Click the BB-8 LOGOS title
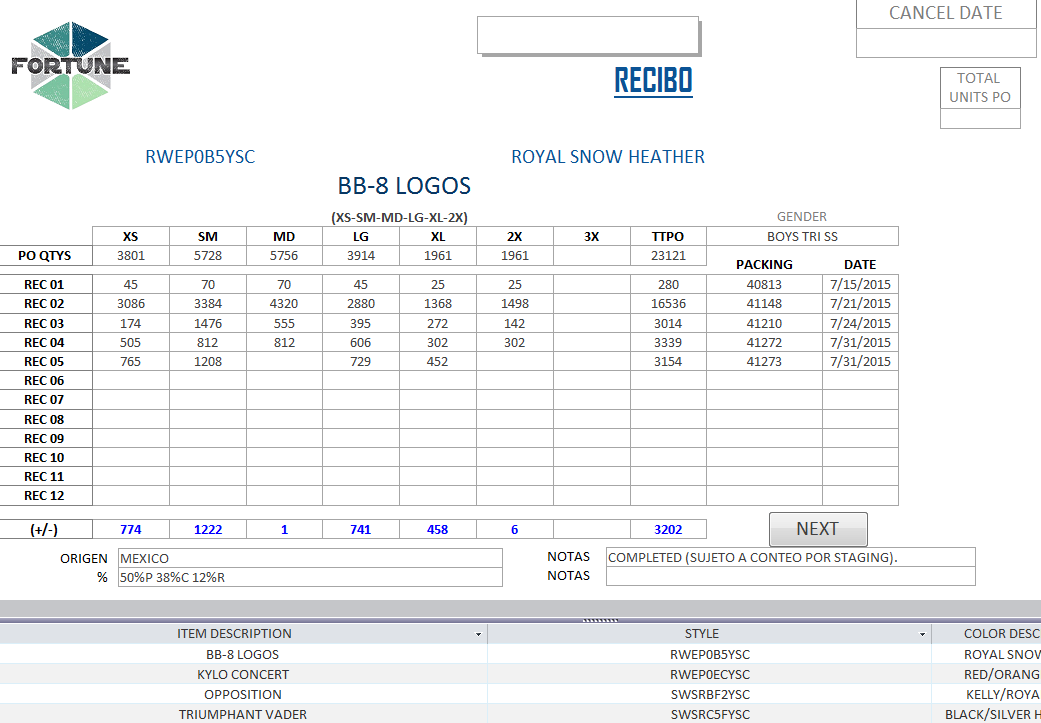 tap(404, 185)
